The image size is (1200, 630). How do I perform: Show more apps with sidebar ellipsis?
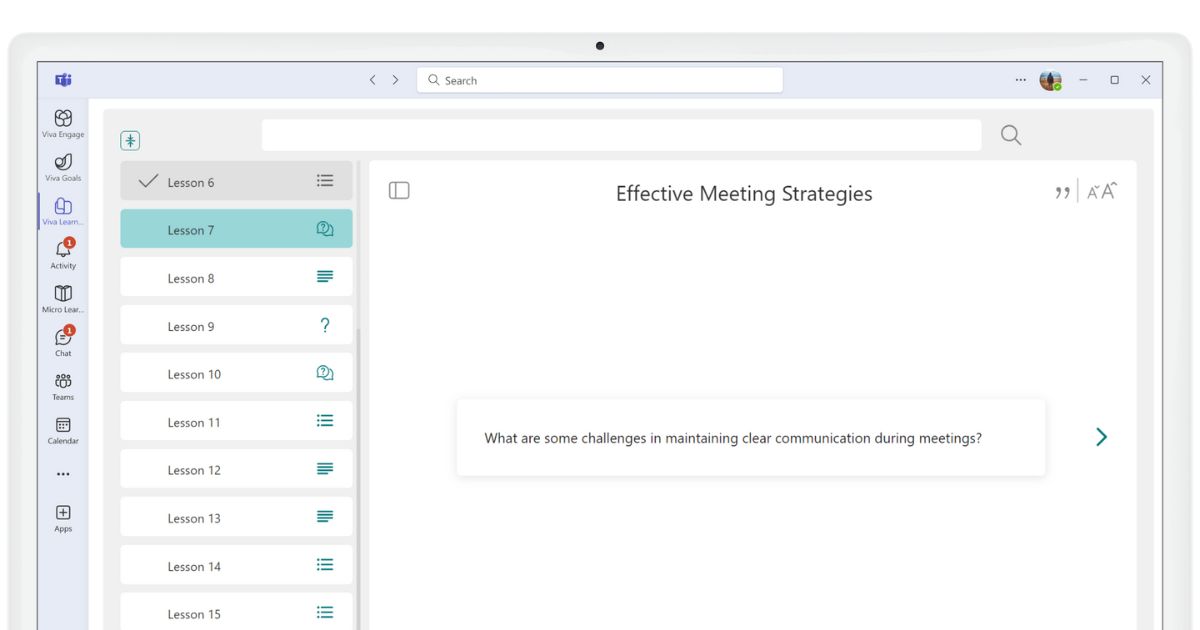[63, 474]
